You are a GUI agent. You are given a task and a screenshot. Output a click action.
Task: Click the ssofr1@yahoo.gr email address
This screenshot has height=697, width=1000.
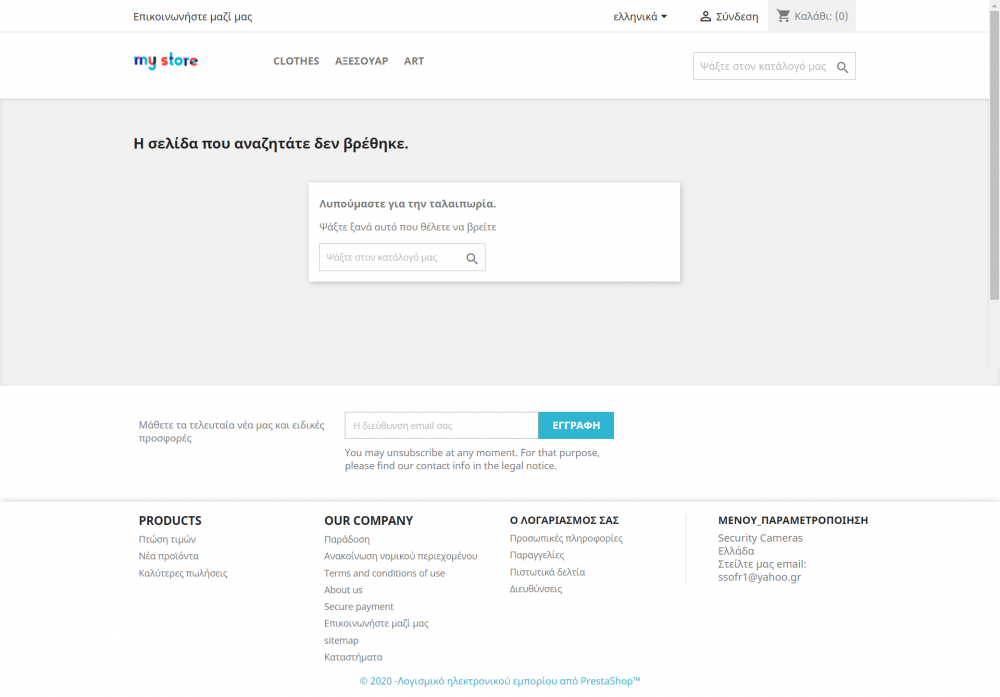[x=760, y=577]
